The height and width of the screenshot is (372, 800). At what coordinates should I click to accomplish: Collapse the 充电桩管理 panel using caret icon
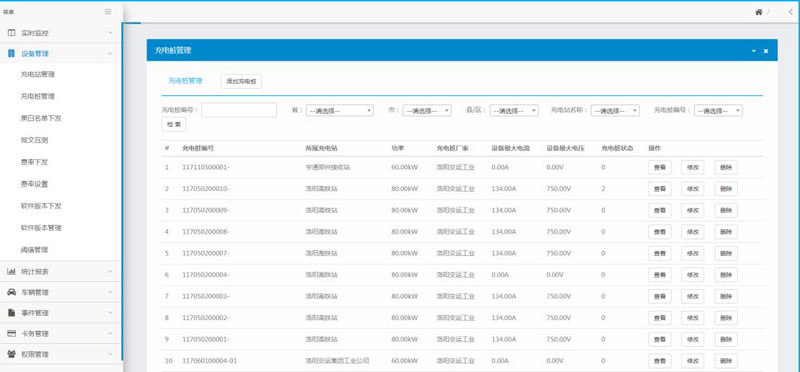pos(754,51)
